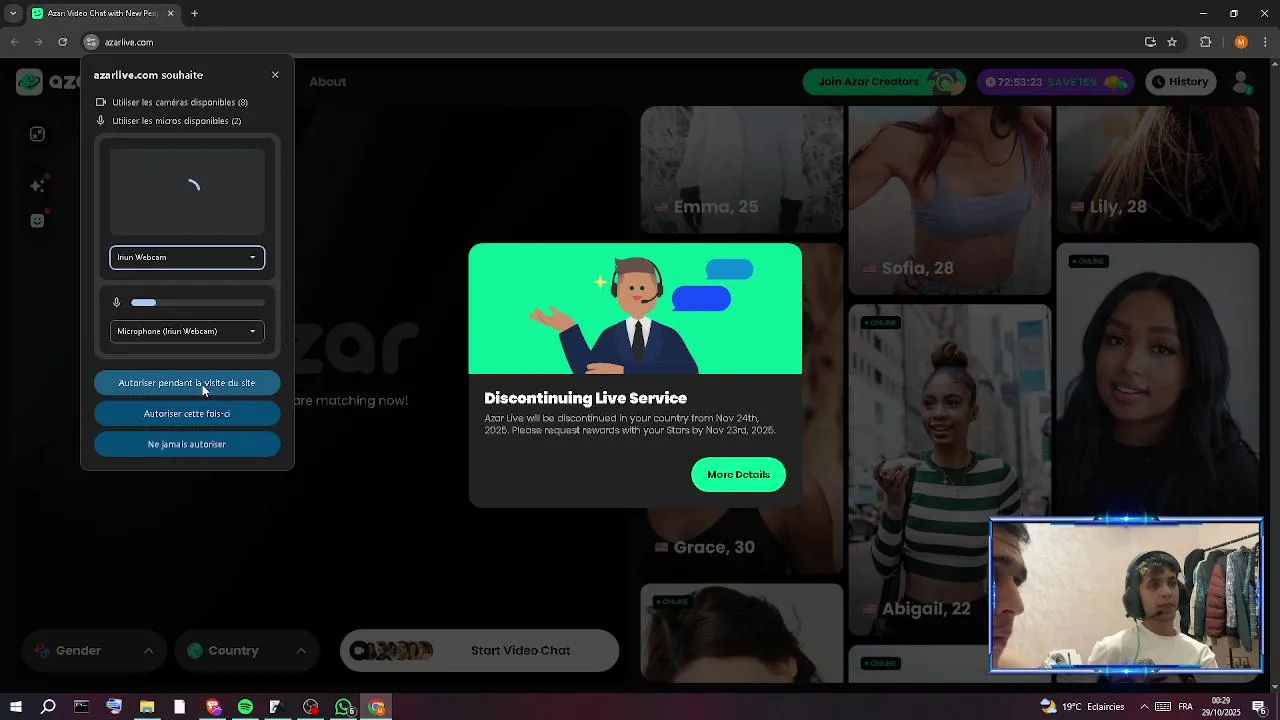
Task: Open a new browser tab
Action: pos(194,14)
